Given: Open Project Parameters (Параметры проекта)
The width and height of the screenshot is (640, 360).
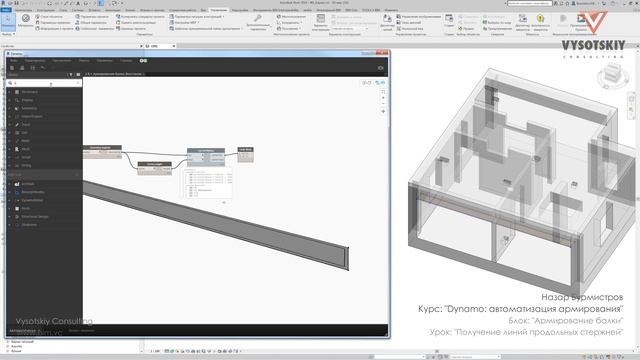Looking at the screenshot, I should 91,17.
